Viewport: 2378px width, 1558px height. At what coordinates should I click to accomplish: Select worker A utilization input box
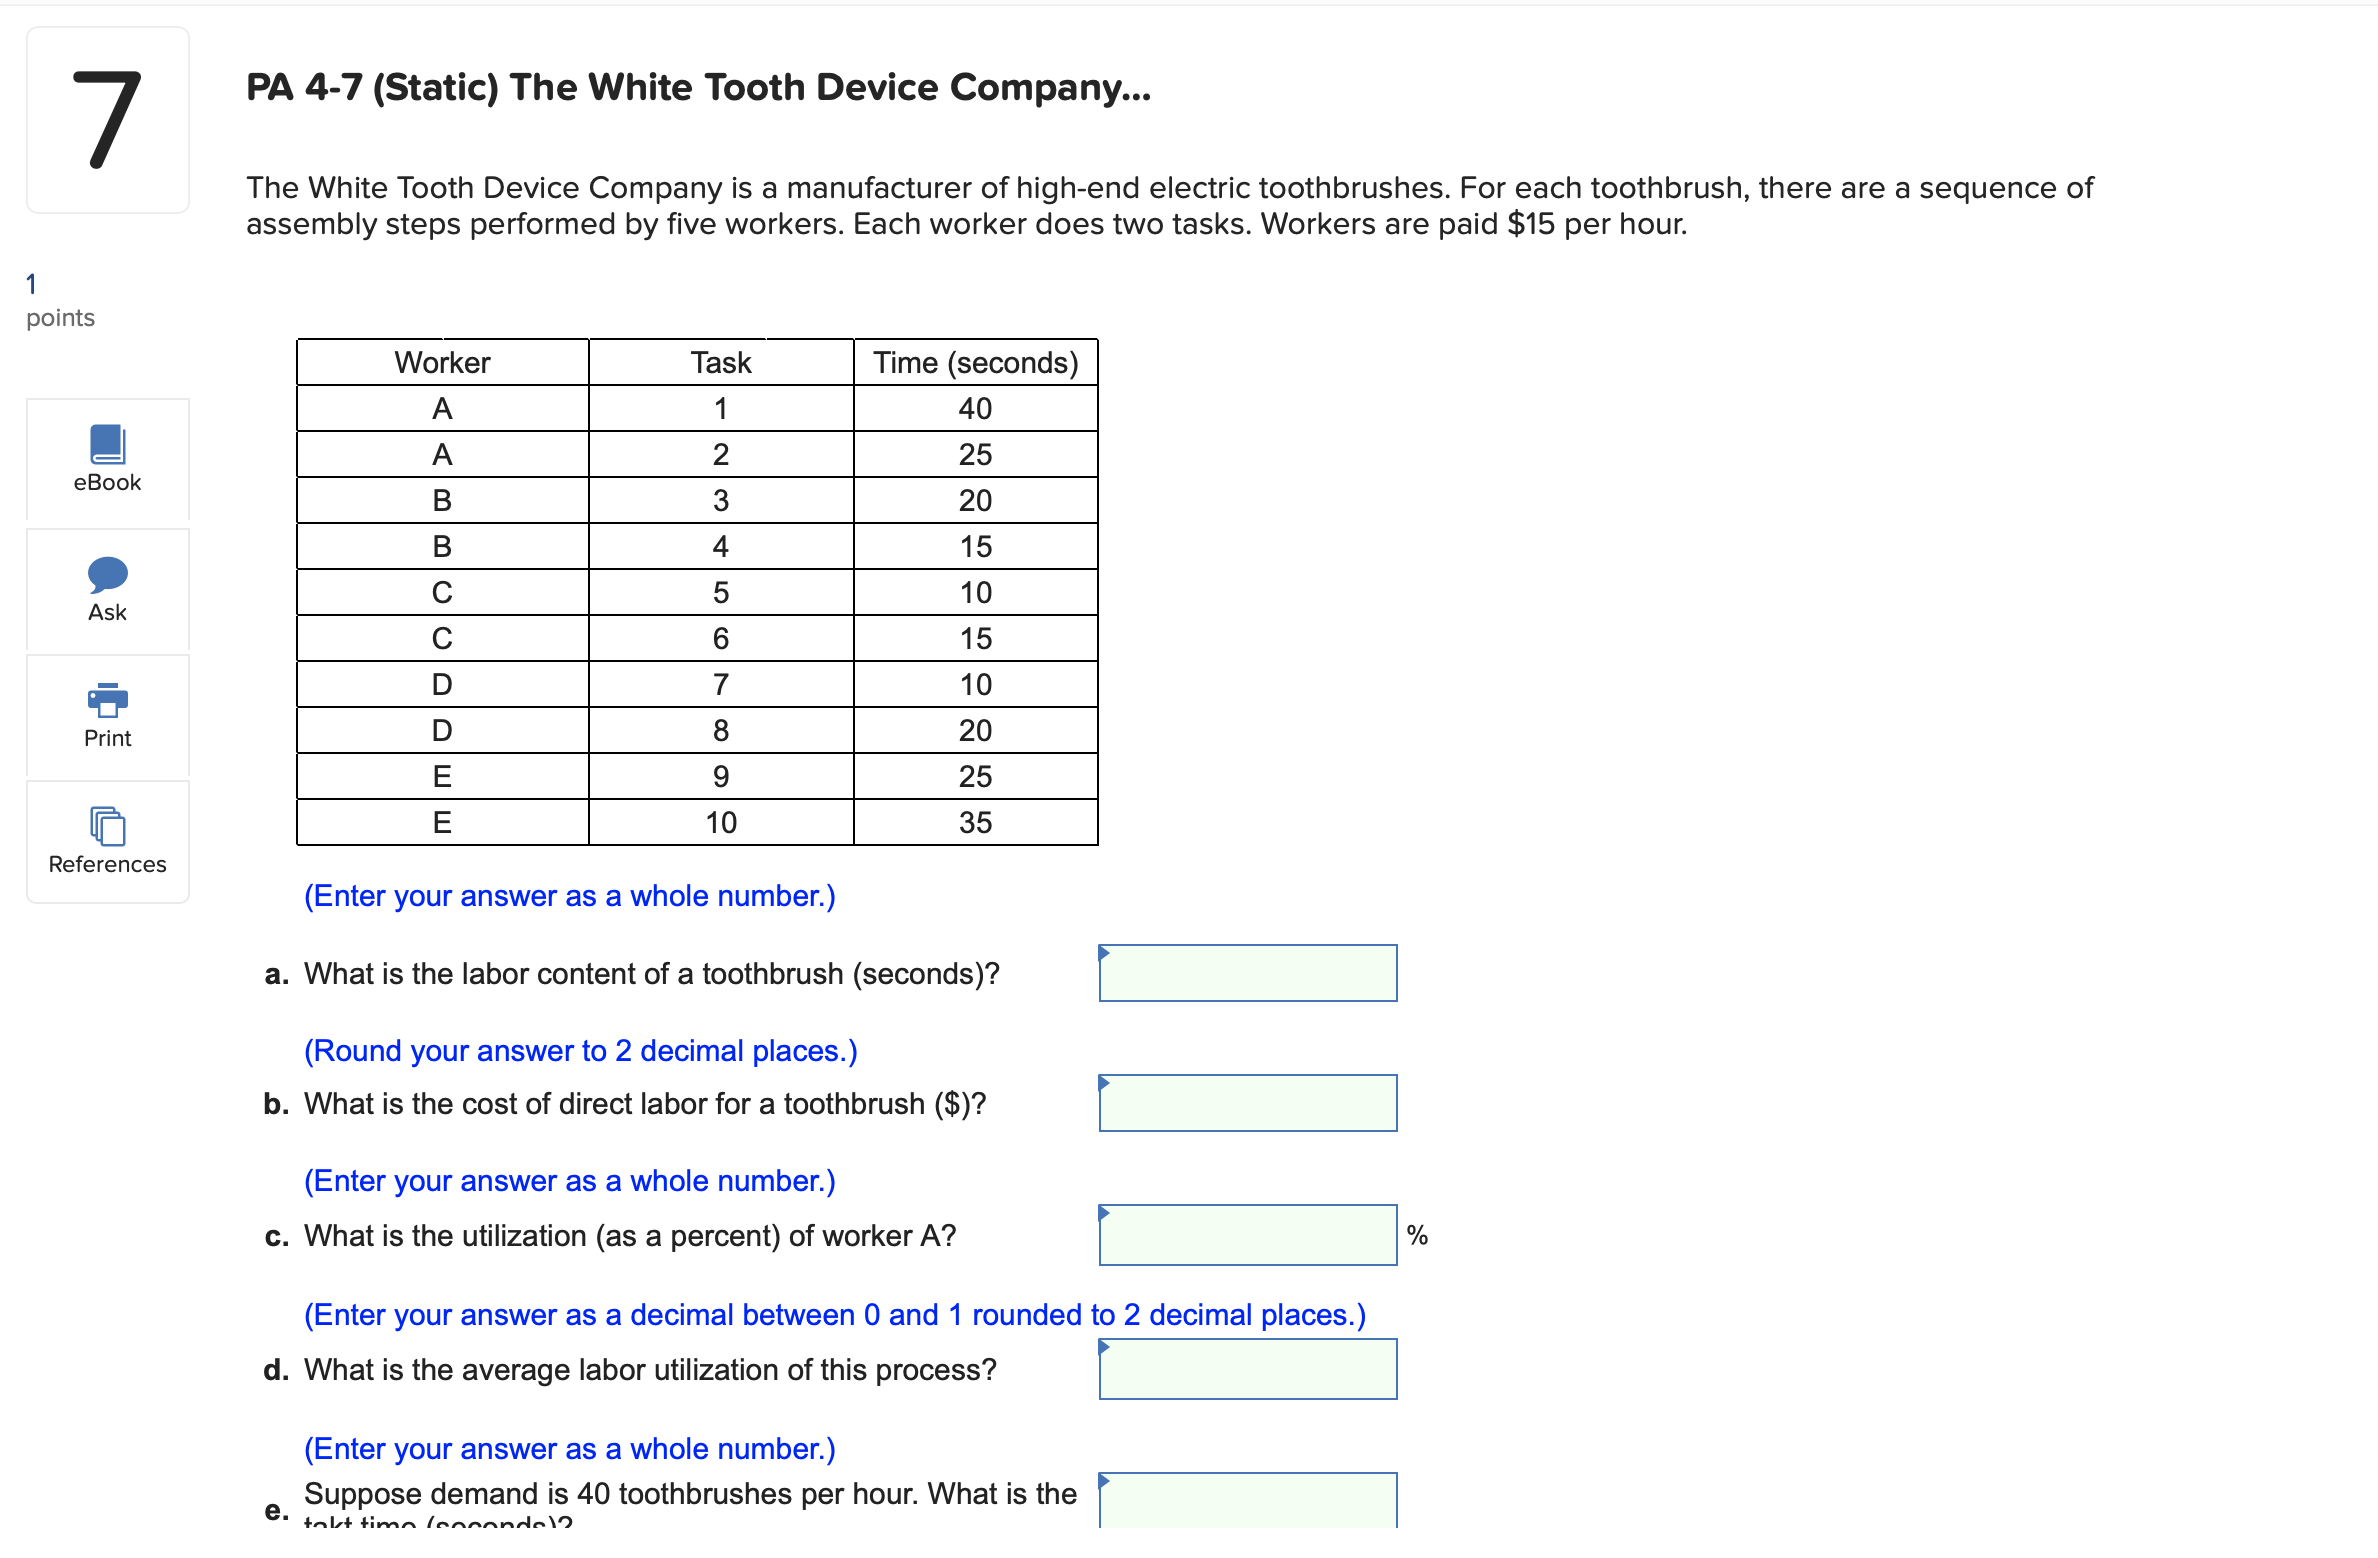click(1248, 1235)
